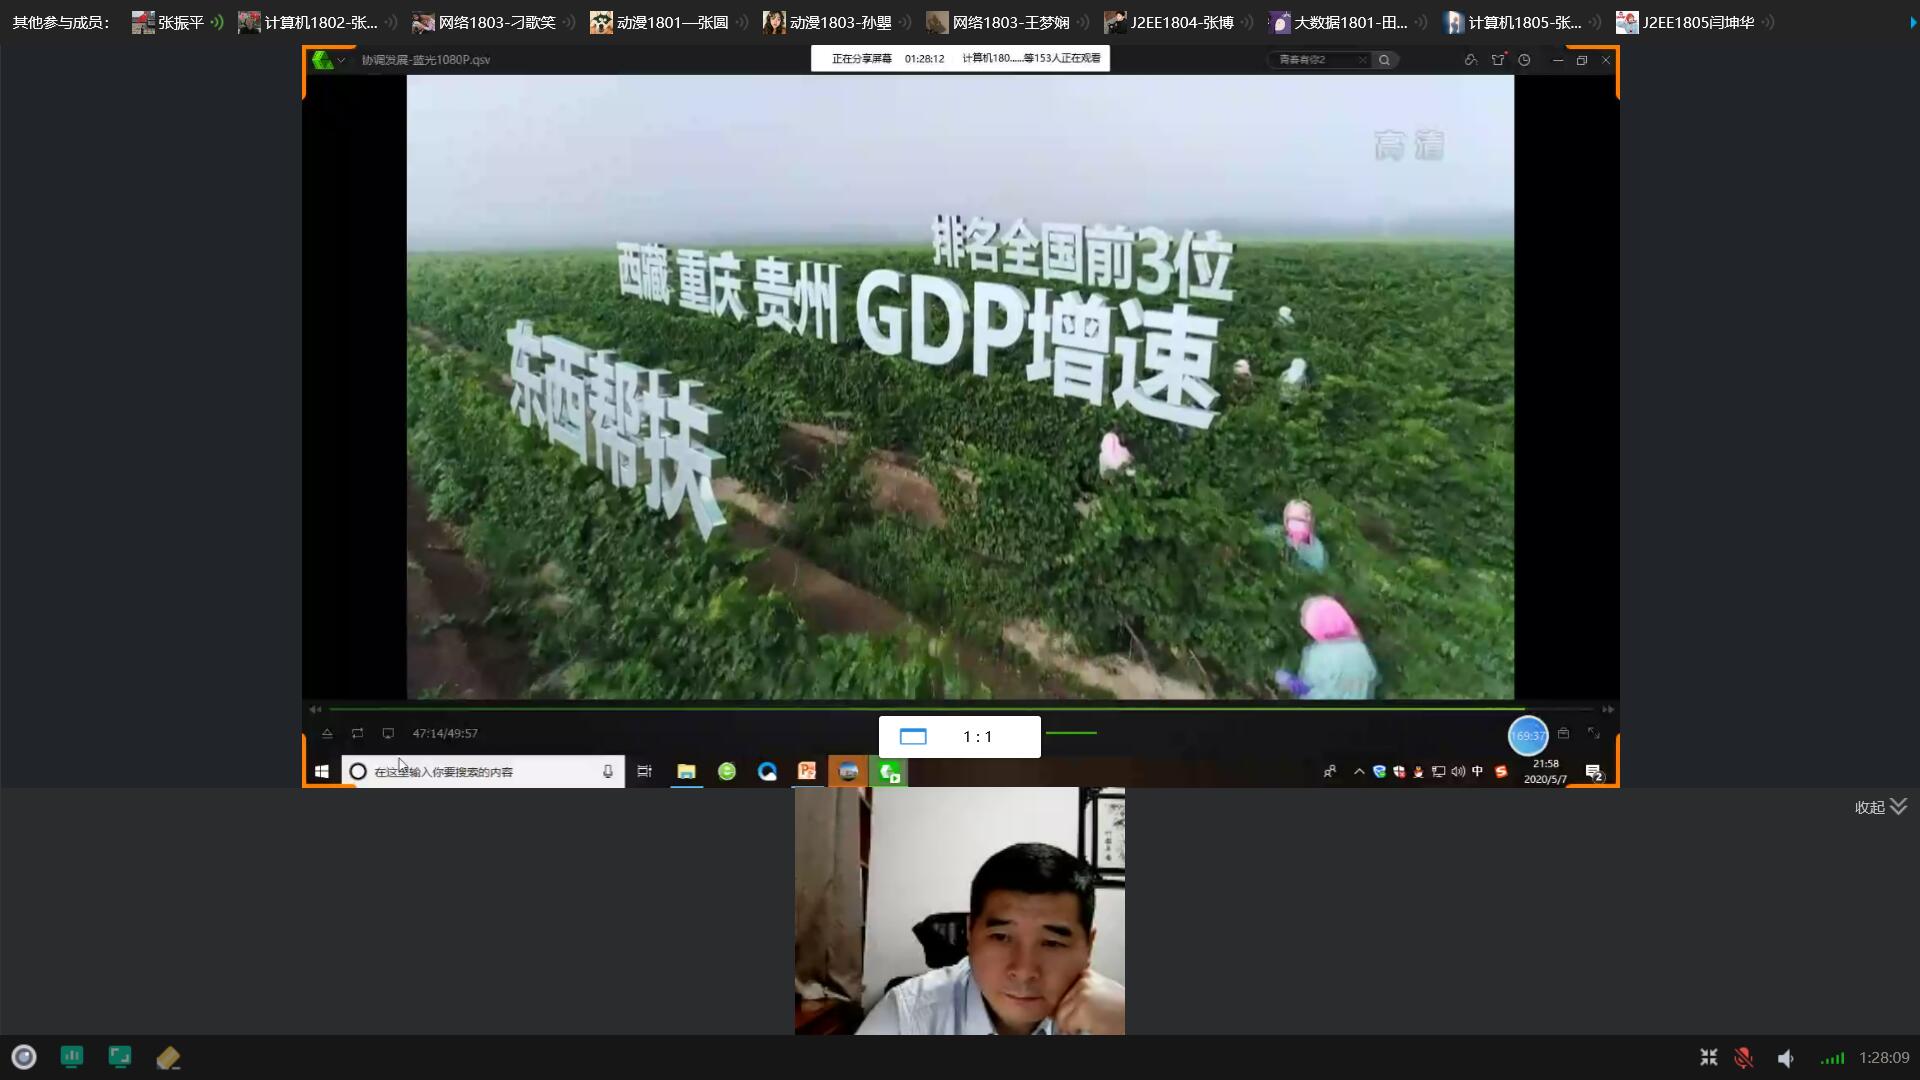Unmute the red microphone

1744,1057
